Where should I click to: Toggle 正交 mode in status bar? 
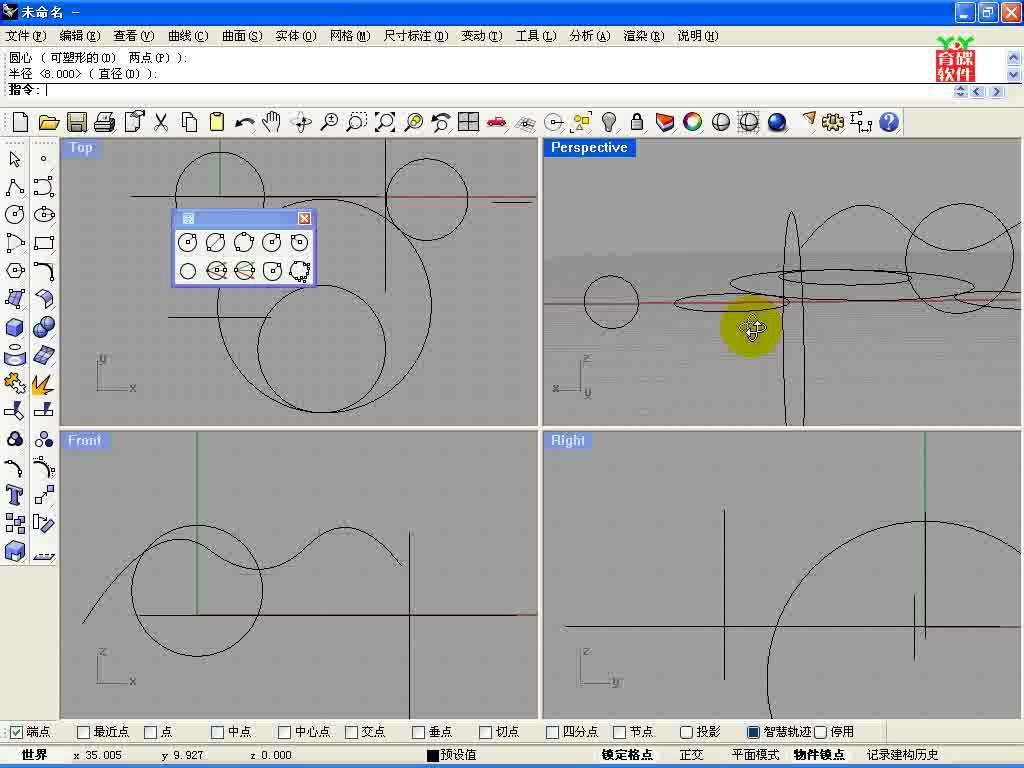pyautogui.click(x=692, y=755)
